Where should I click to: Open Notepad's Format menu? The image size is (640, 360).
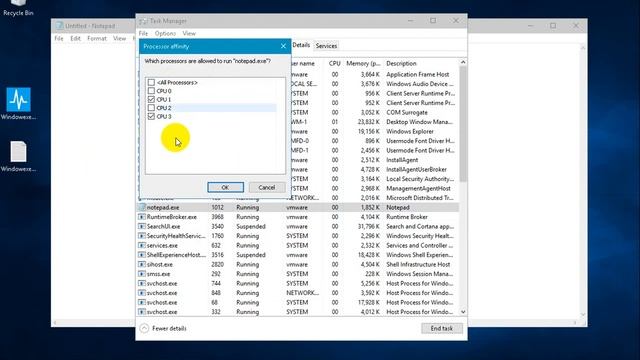click(x=97, y=38)
